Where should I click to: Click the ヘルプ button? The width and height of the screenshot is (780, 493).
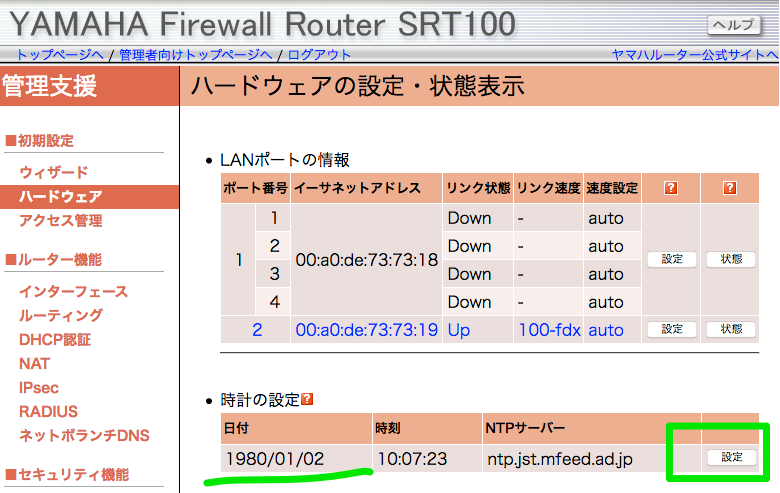tap(734, 24)
